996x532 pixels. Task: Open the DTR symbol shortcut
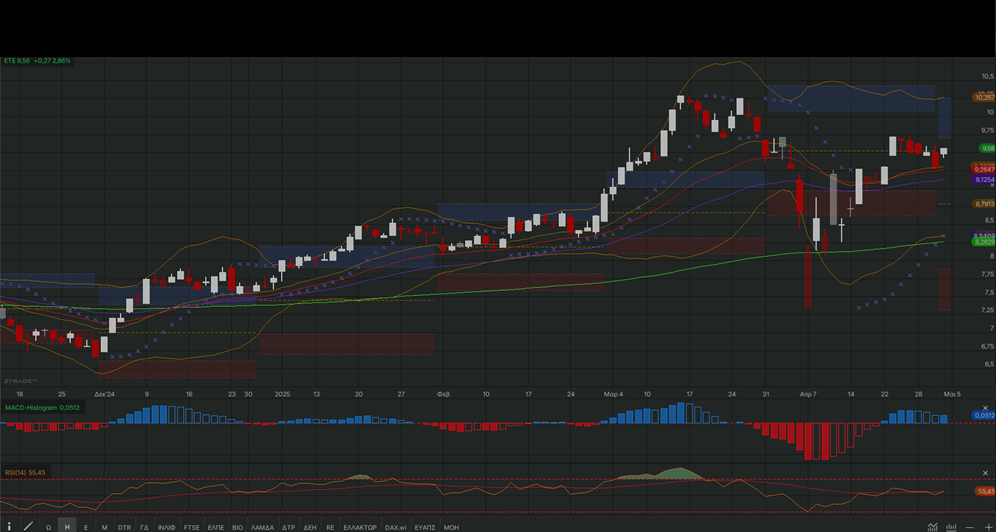pos(124,527)
